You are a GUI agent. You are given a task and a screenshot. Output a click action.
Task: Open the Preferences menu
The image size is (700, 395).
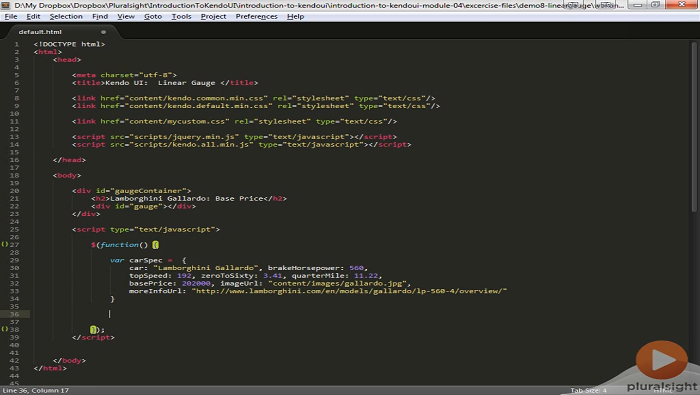(256, 17)
